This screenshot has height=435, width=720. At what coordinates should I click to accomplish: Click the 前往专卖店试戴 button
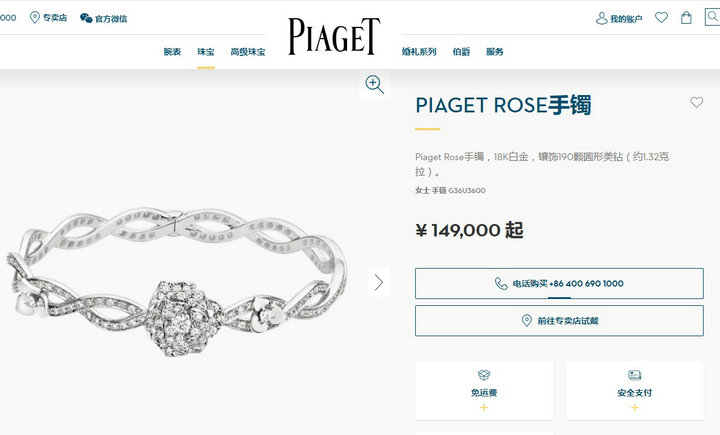pos(559,321)
